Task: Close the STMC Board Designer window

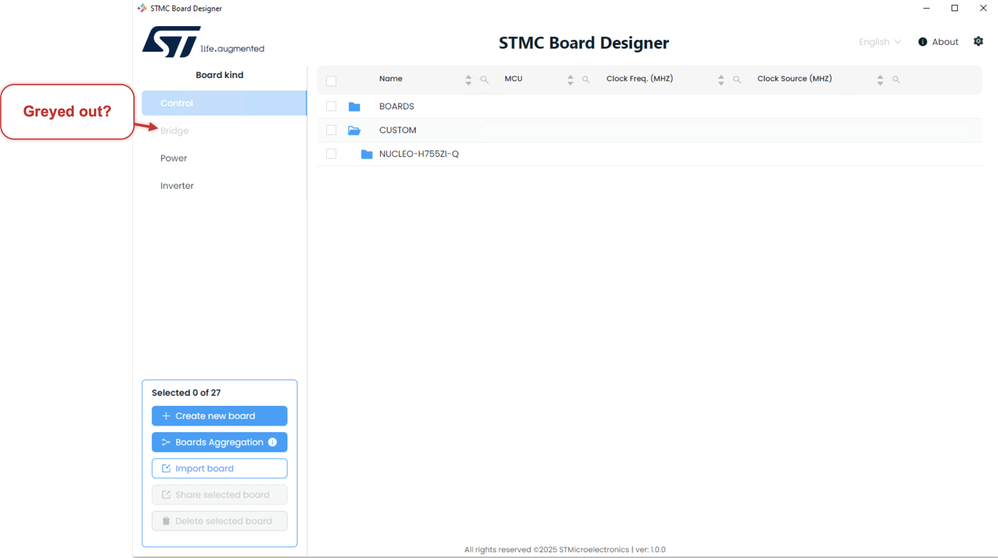Action: [983, 8]
